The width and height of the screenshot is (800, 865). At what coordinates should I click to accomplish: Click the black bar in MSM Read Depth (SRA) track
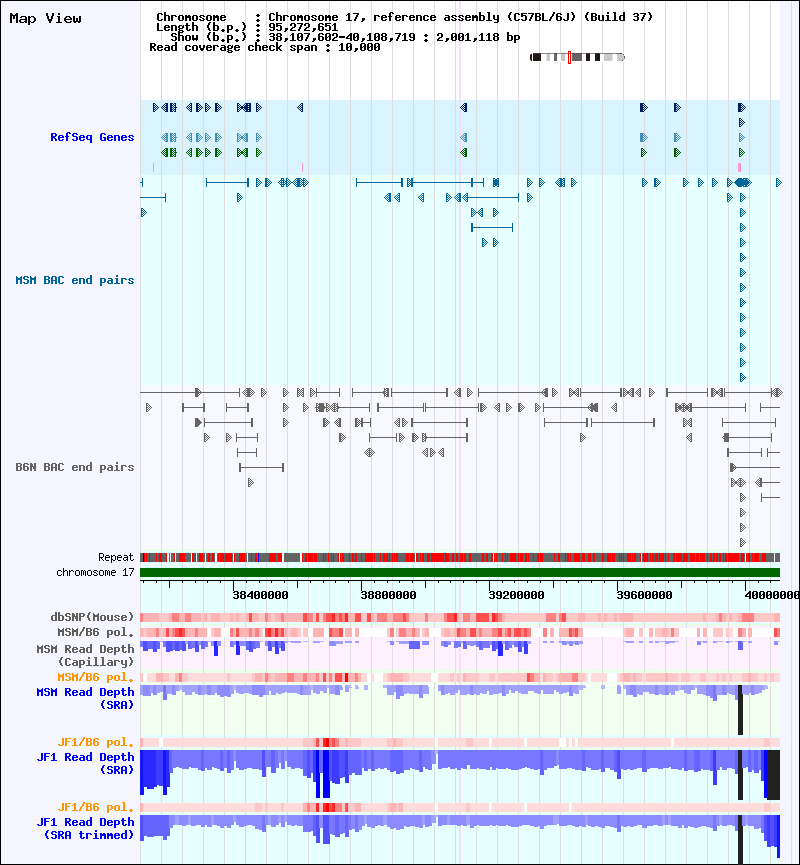[740, 710]
